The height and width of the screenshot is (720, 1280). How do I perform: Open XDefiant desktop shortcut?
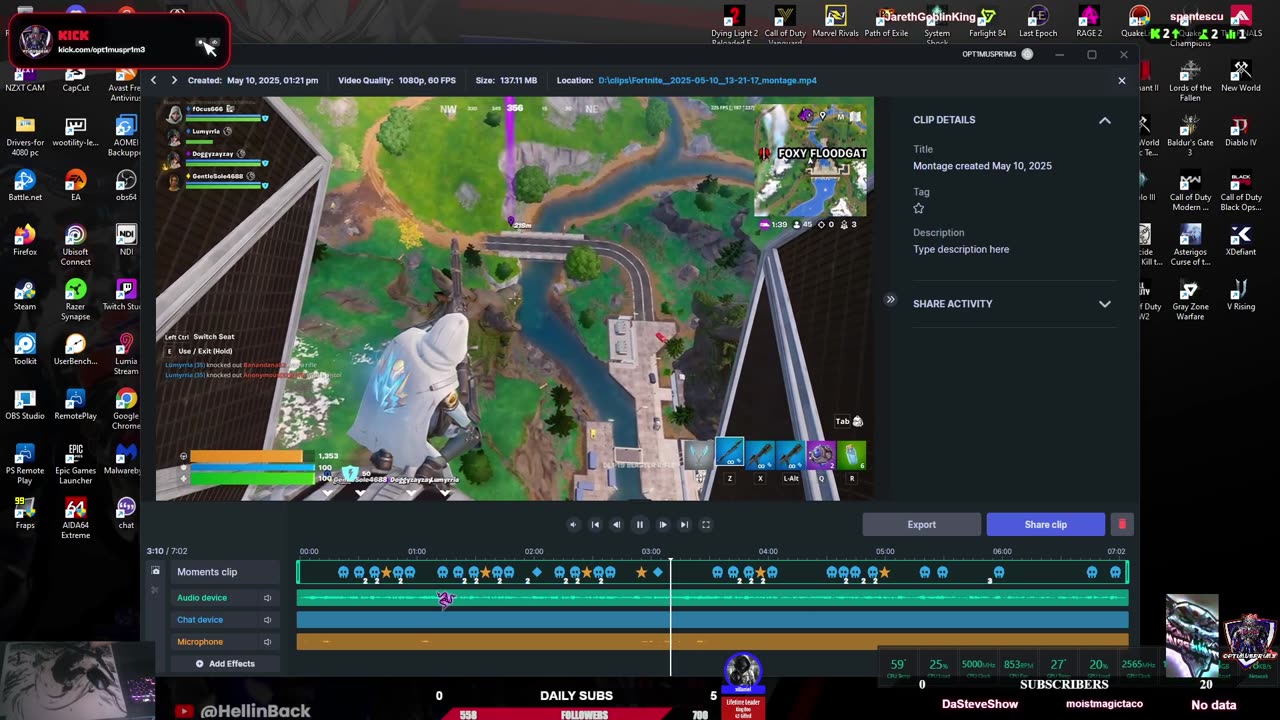pyautogui.click(x=1241, y=240)
